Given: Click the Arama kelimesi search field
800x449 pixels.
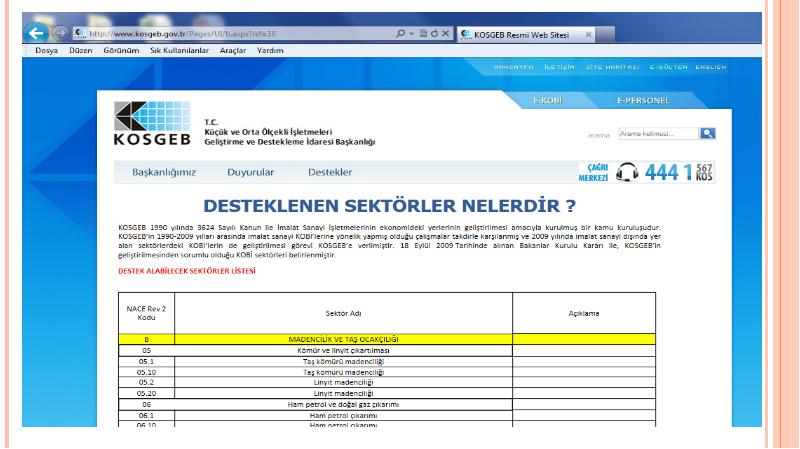Looking at the screenshot, I should click(658, 134).
